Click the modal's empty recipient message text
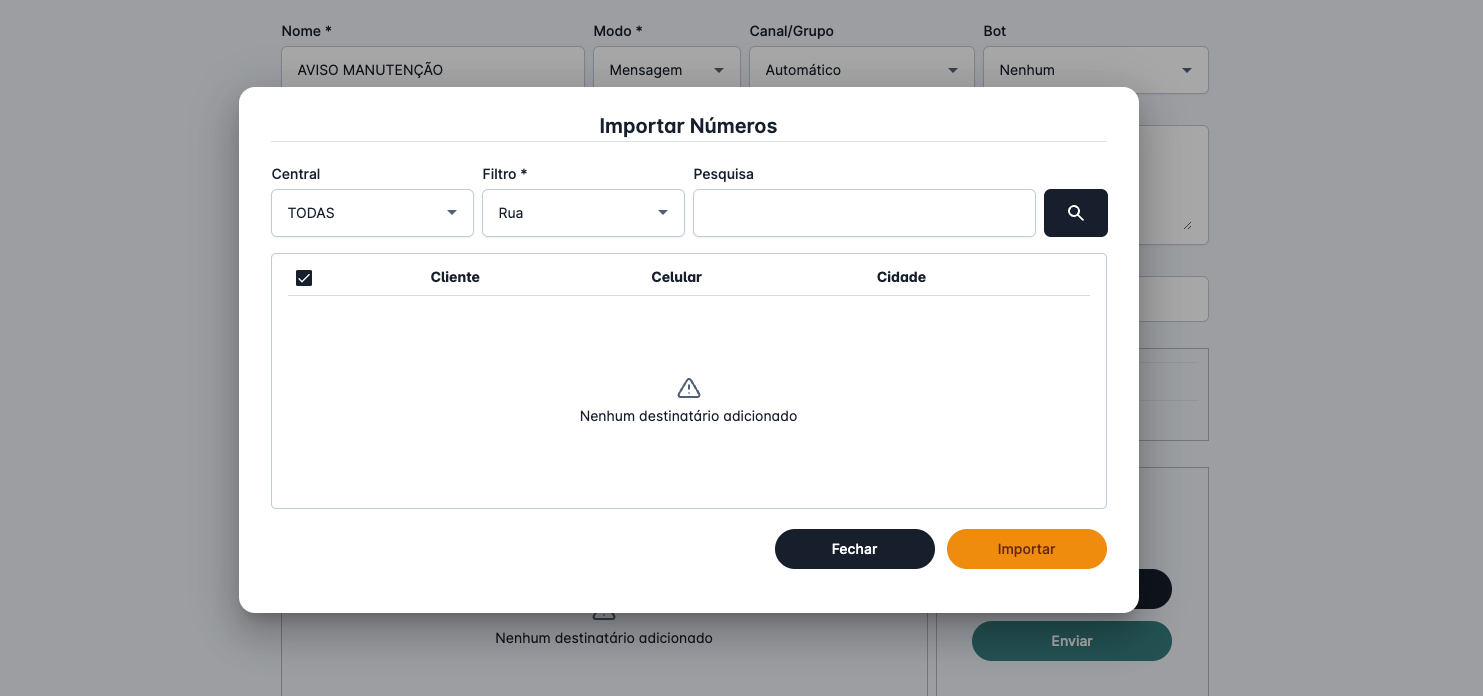The width and height of the screenshot is (1483, 696). (x=688, y=416)
